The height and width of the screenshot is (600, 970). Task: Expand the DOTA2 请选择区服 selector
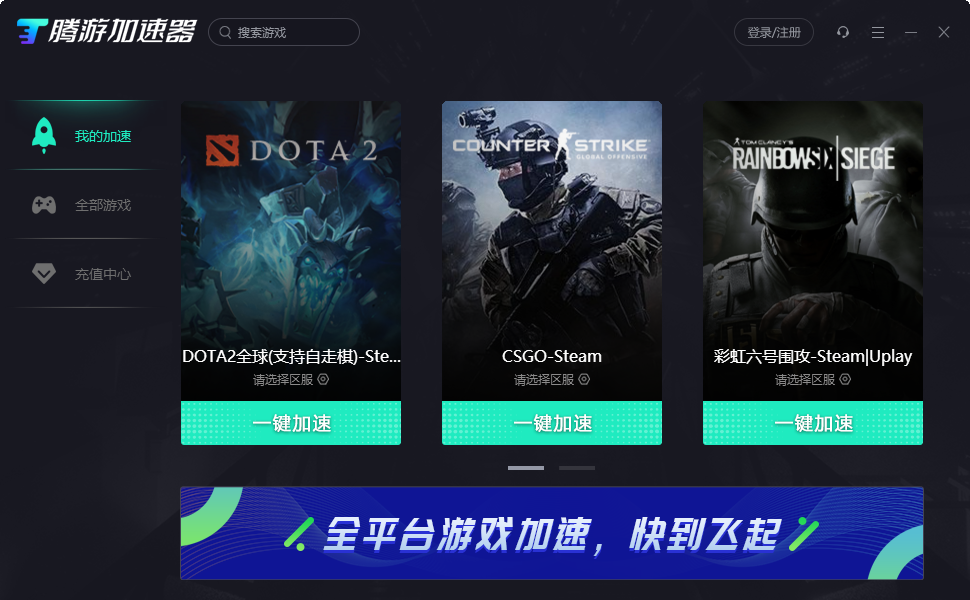[291, 379]
